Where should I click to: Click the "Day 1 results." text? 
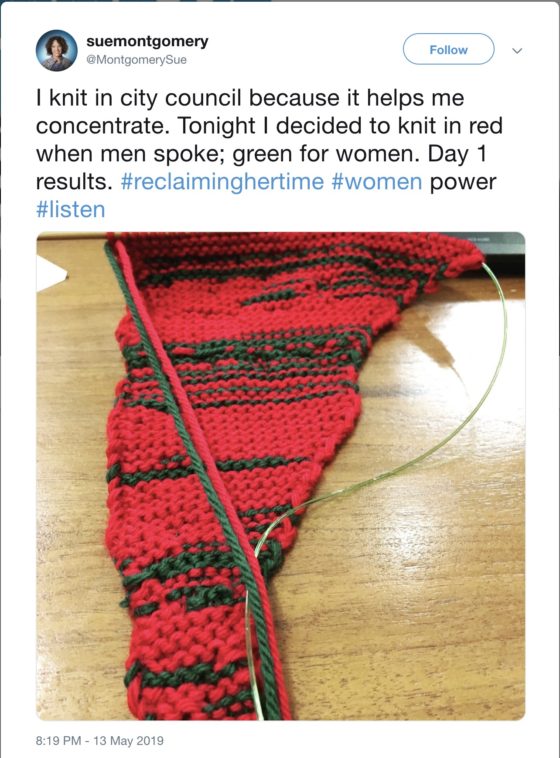261,168
